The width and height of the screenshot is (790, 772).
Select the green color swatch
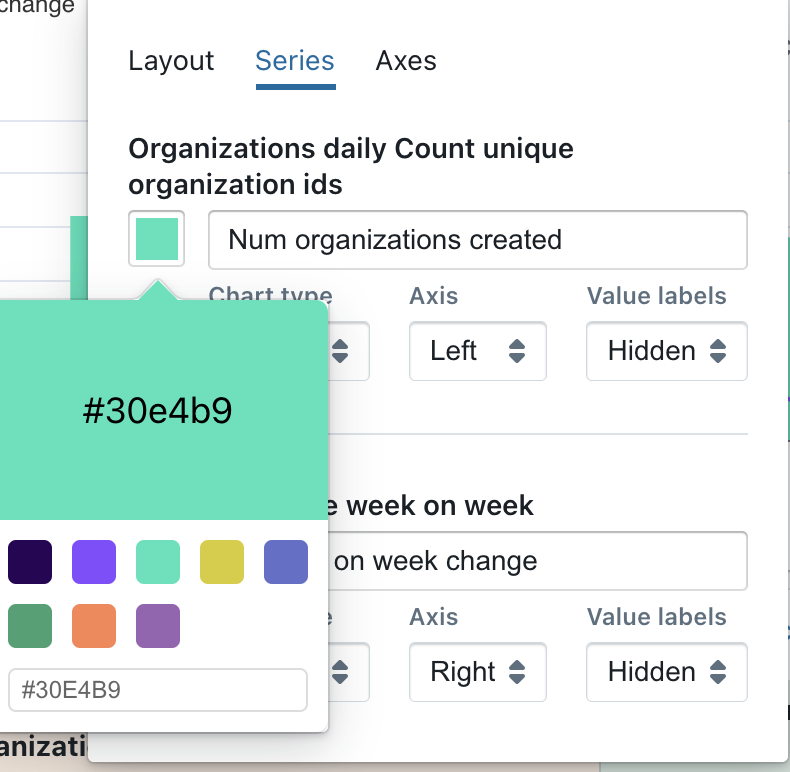[x=30, y=626]
